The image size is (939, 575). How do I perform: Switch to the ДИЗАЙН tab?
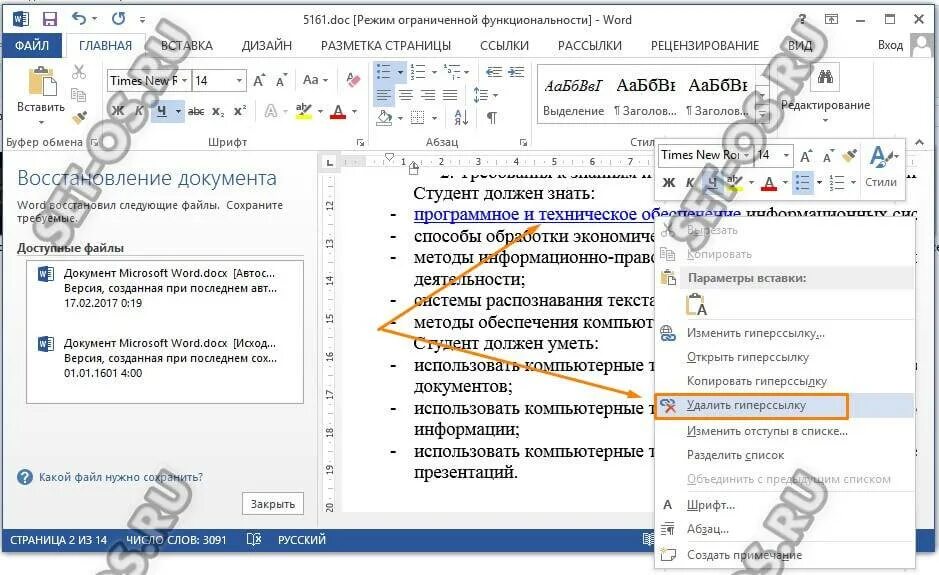[x=266, y=46]
